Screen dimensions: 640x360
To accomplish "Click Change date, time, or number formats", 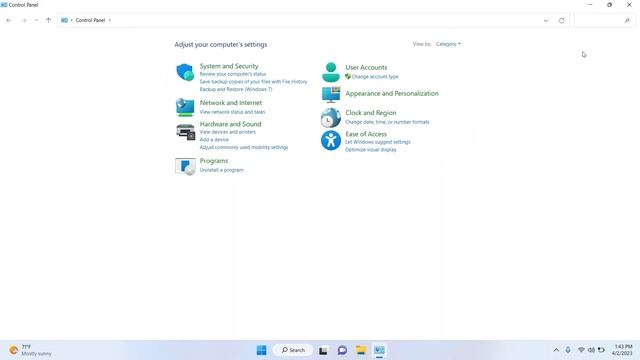I will click(387, 122).
